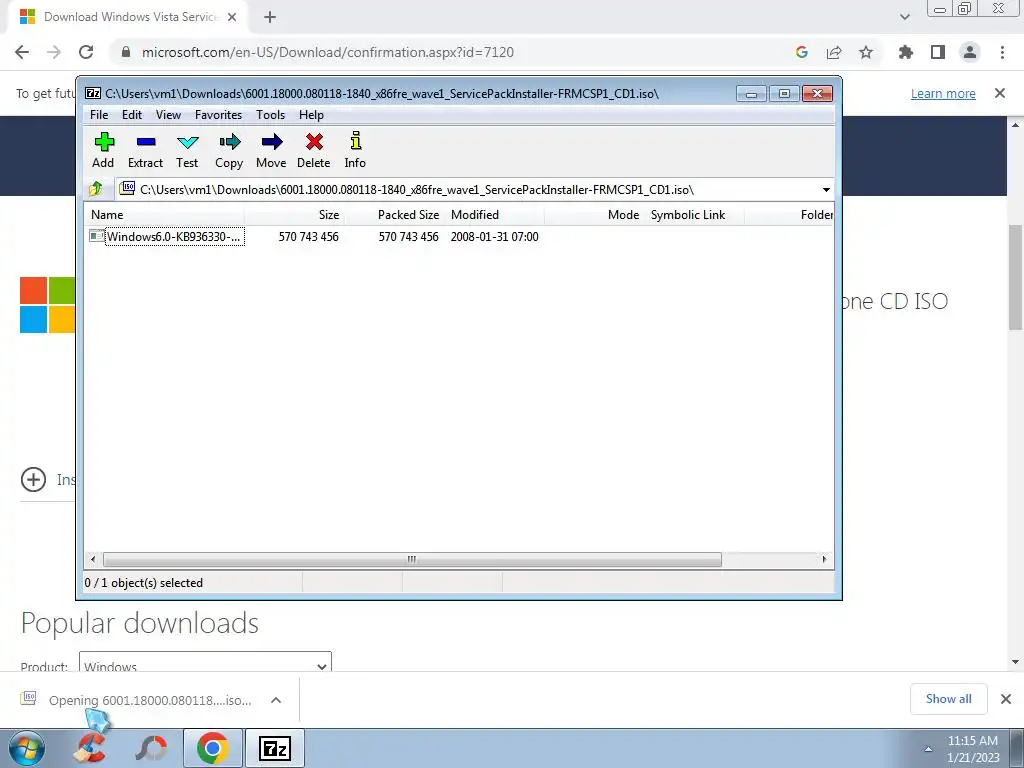This screenshot has width=1024, height=768.
Task: Sort the list by Size column
Action: (x=295, y=215)
